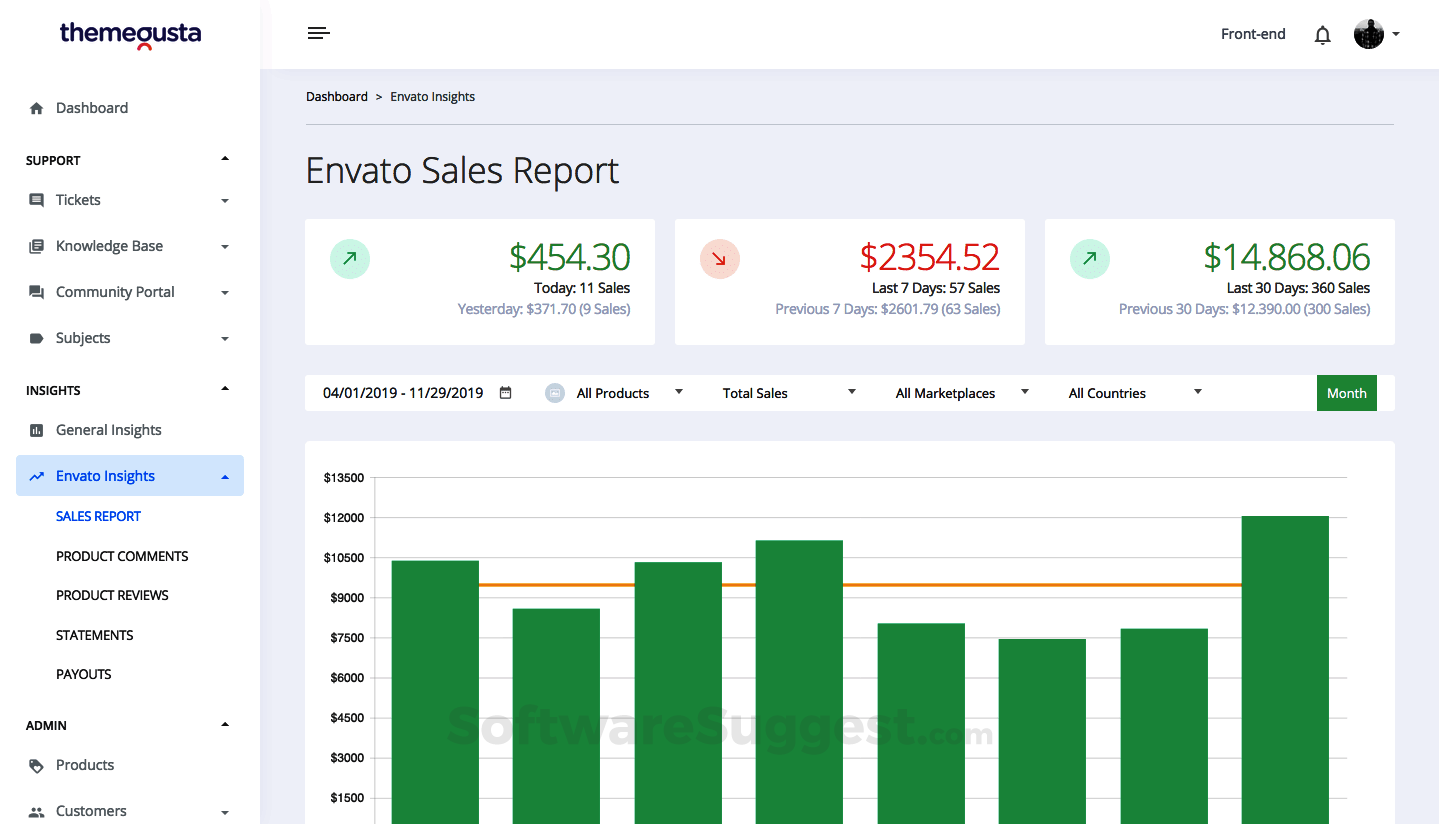Expand the Knowledge Base submenu arrow

pyautogui.click(x=225, y=247)
